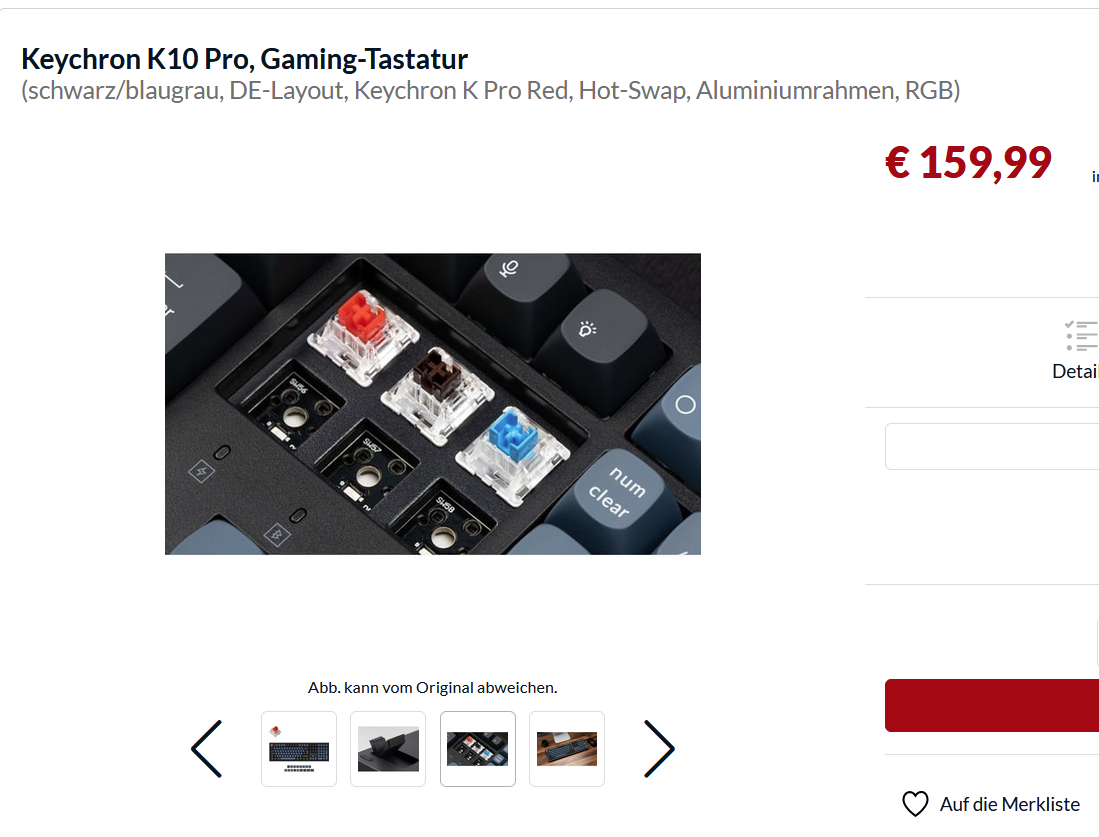1099x837 pixels.
Task: Show the previous product image with left arrow
Action: pyautogui.click(x=207, y=749)
